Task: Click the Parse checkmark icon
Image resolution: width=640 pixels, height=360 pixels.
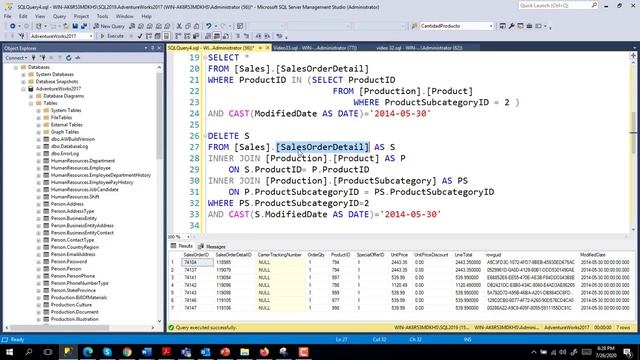Action: click(140, 36)
